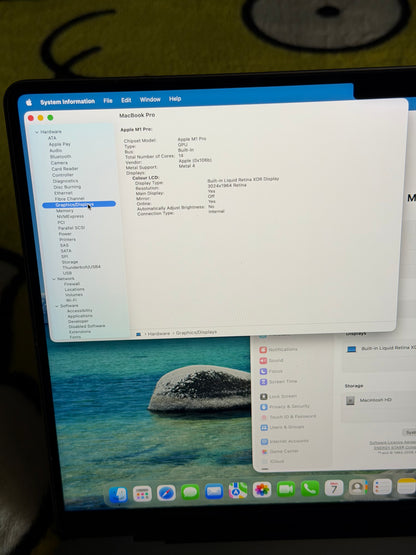Select Bluetooth in the Hardware list
This screenshot has width=416, height=555.
(60, 156)
